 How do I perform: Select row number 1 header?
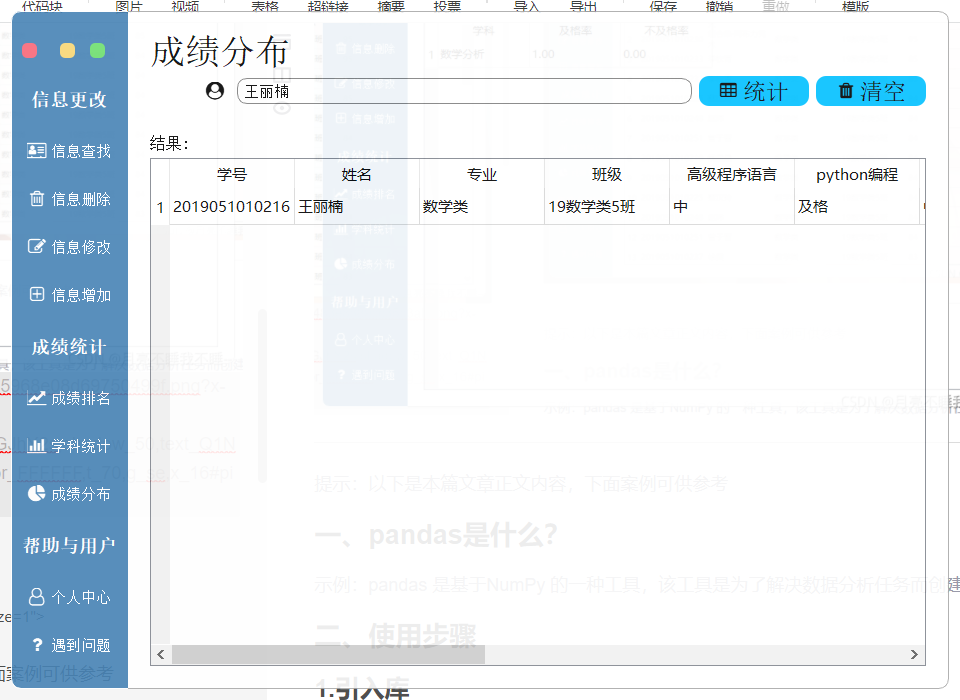pos(160,208)
